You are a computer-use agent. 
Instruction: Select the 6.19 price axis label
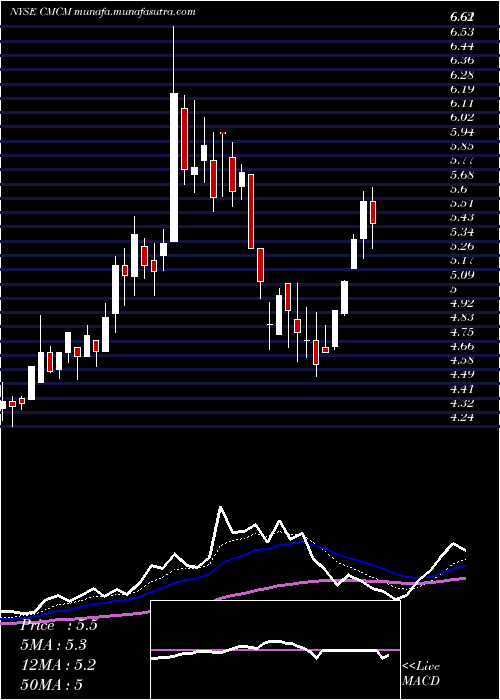point(462,89)
